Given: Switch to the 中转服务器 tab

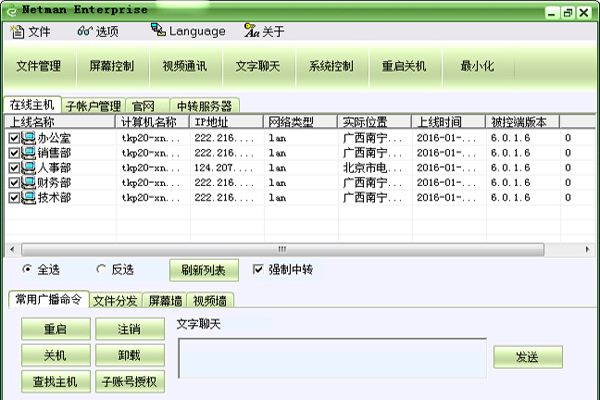Looking at the screenshot, I should [x=203, y=106].
